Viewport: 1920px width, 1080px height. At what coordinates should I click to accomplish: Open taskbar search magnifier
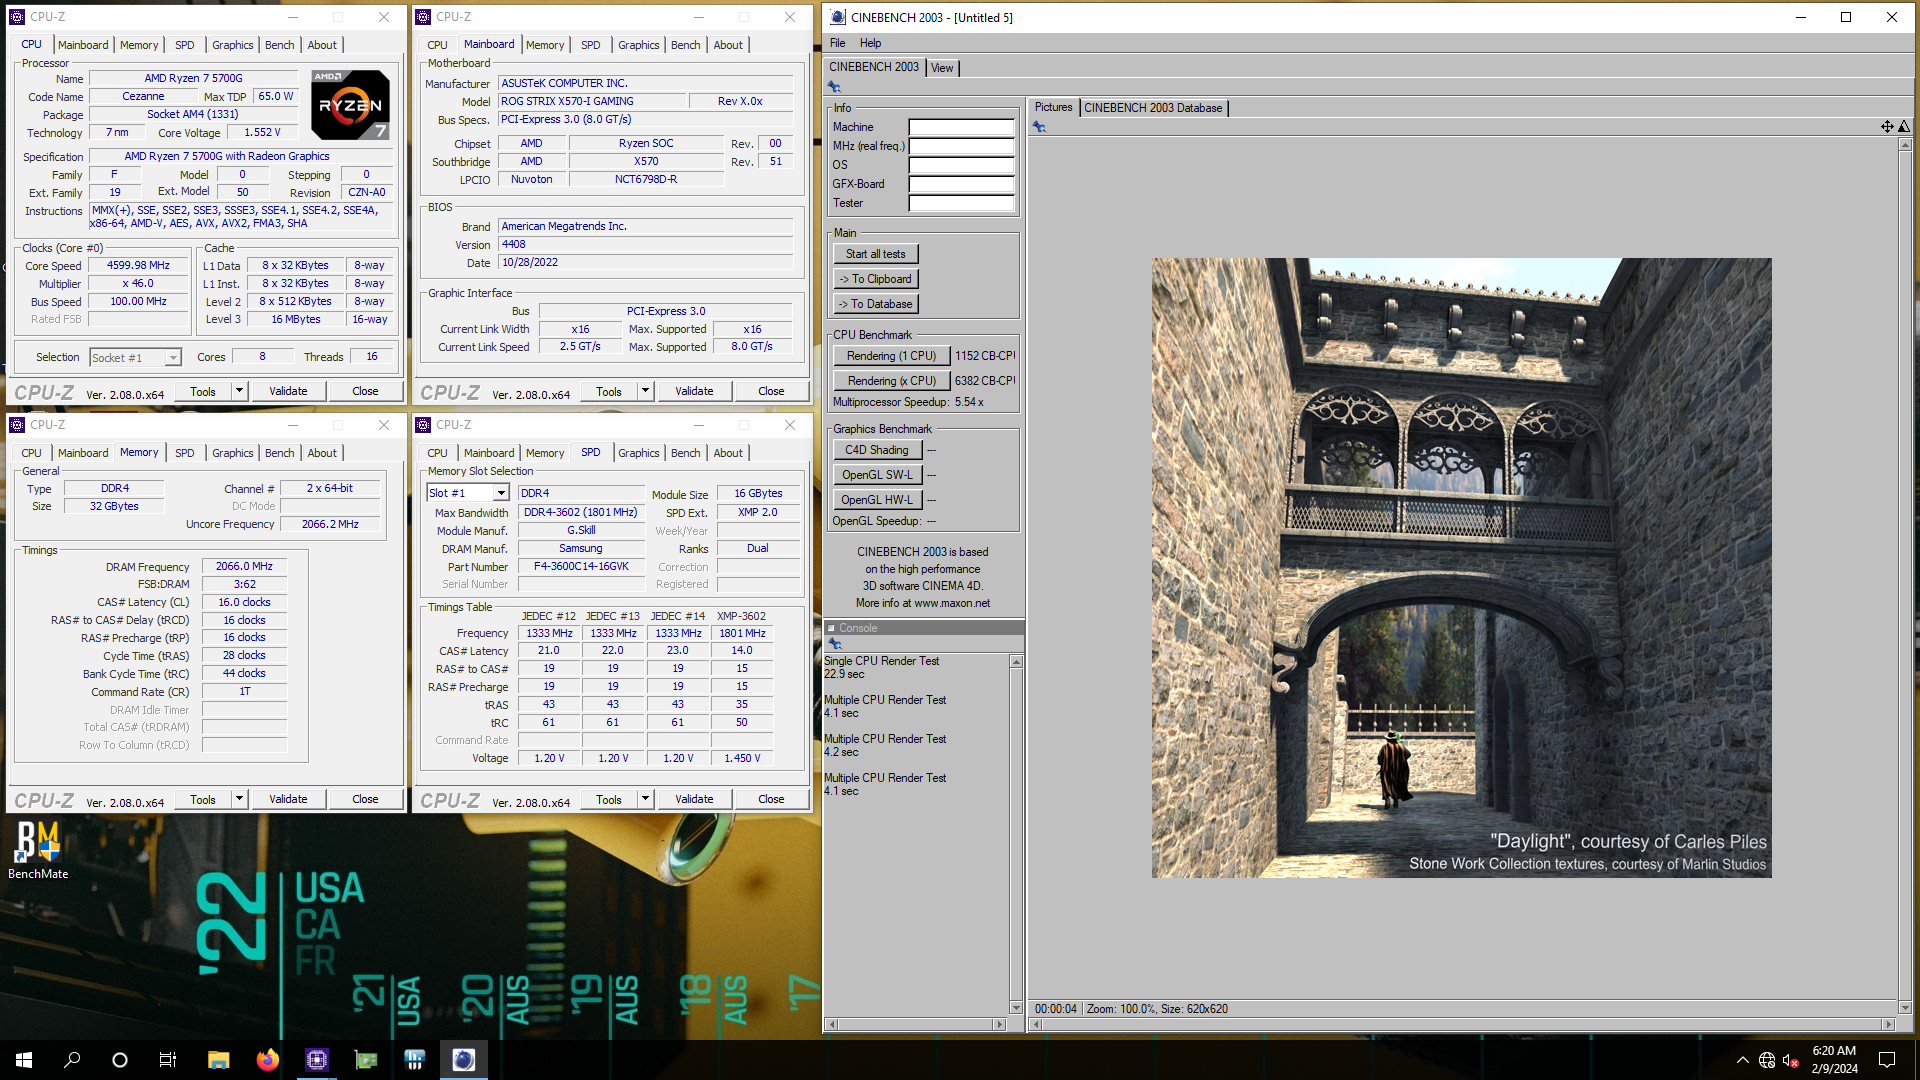(72, 1060)
